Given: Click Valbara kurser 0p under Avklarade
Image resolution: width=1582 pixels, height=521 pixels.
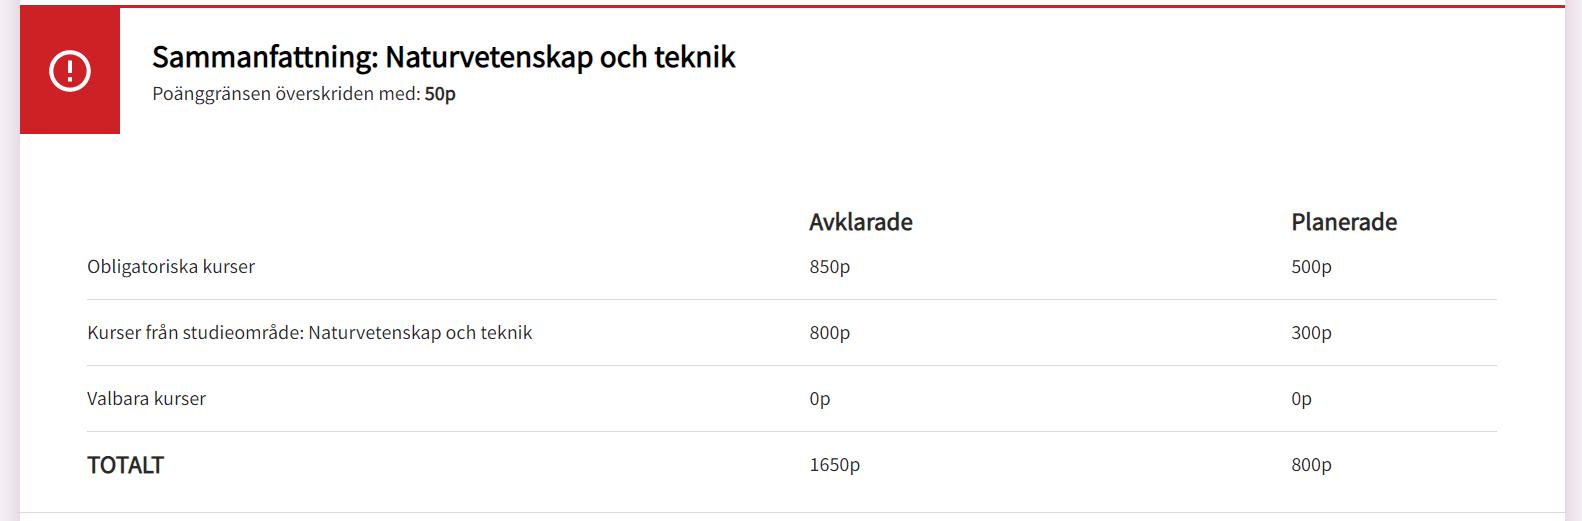Looking at the screenshot, I should coord(819,399).
